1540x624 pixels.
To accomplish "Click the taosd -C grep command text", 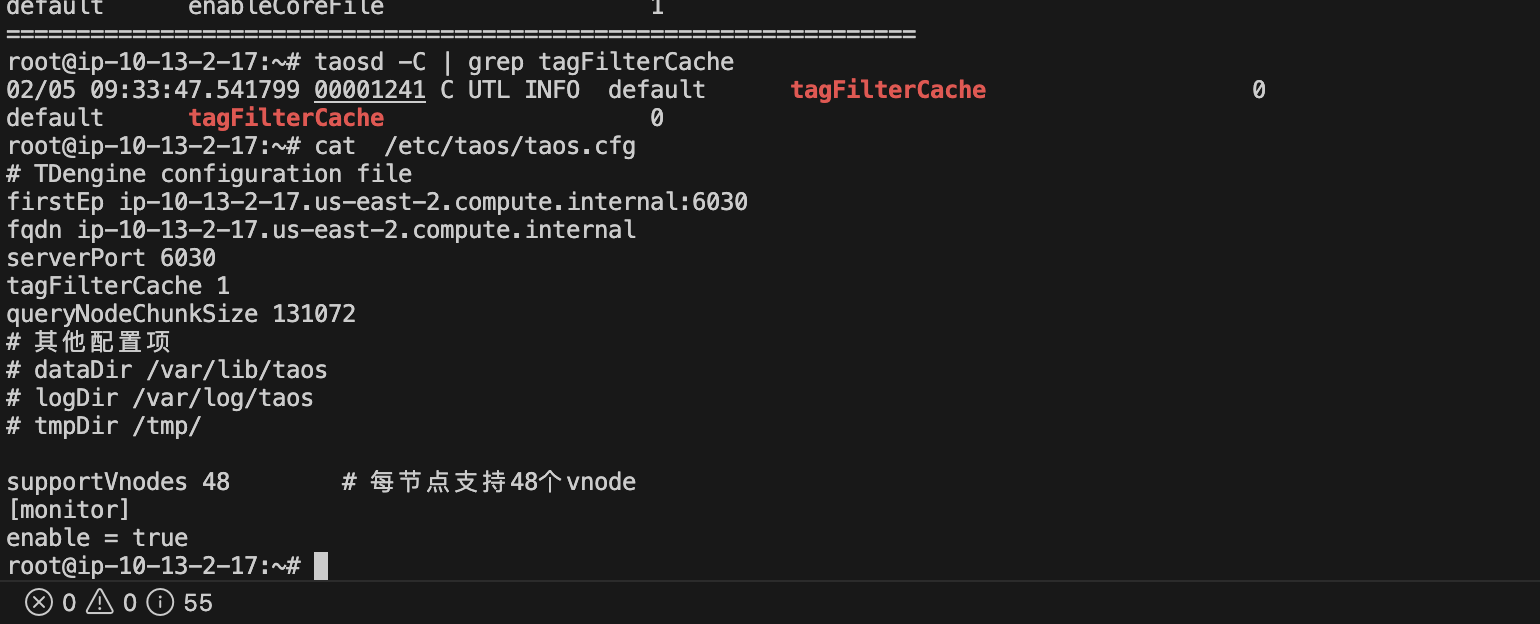I will click(524, 62).
